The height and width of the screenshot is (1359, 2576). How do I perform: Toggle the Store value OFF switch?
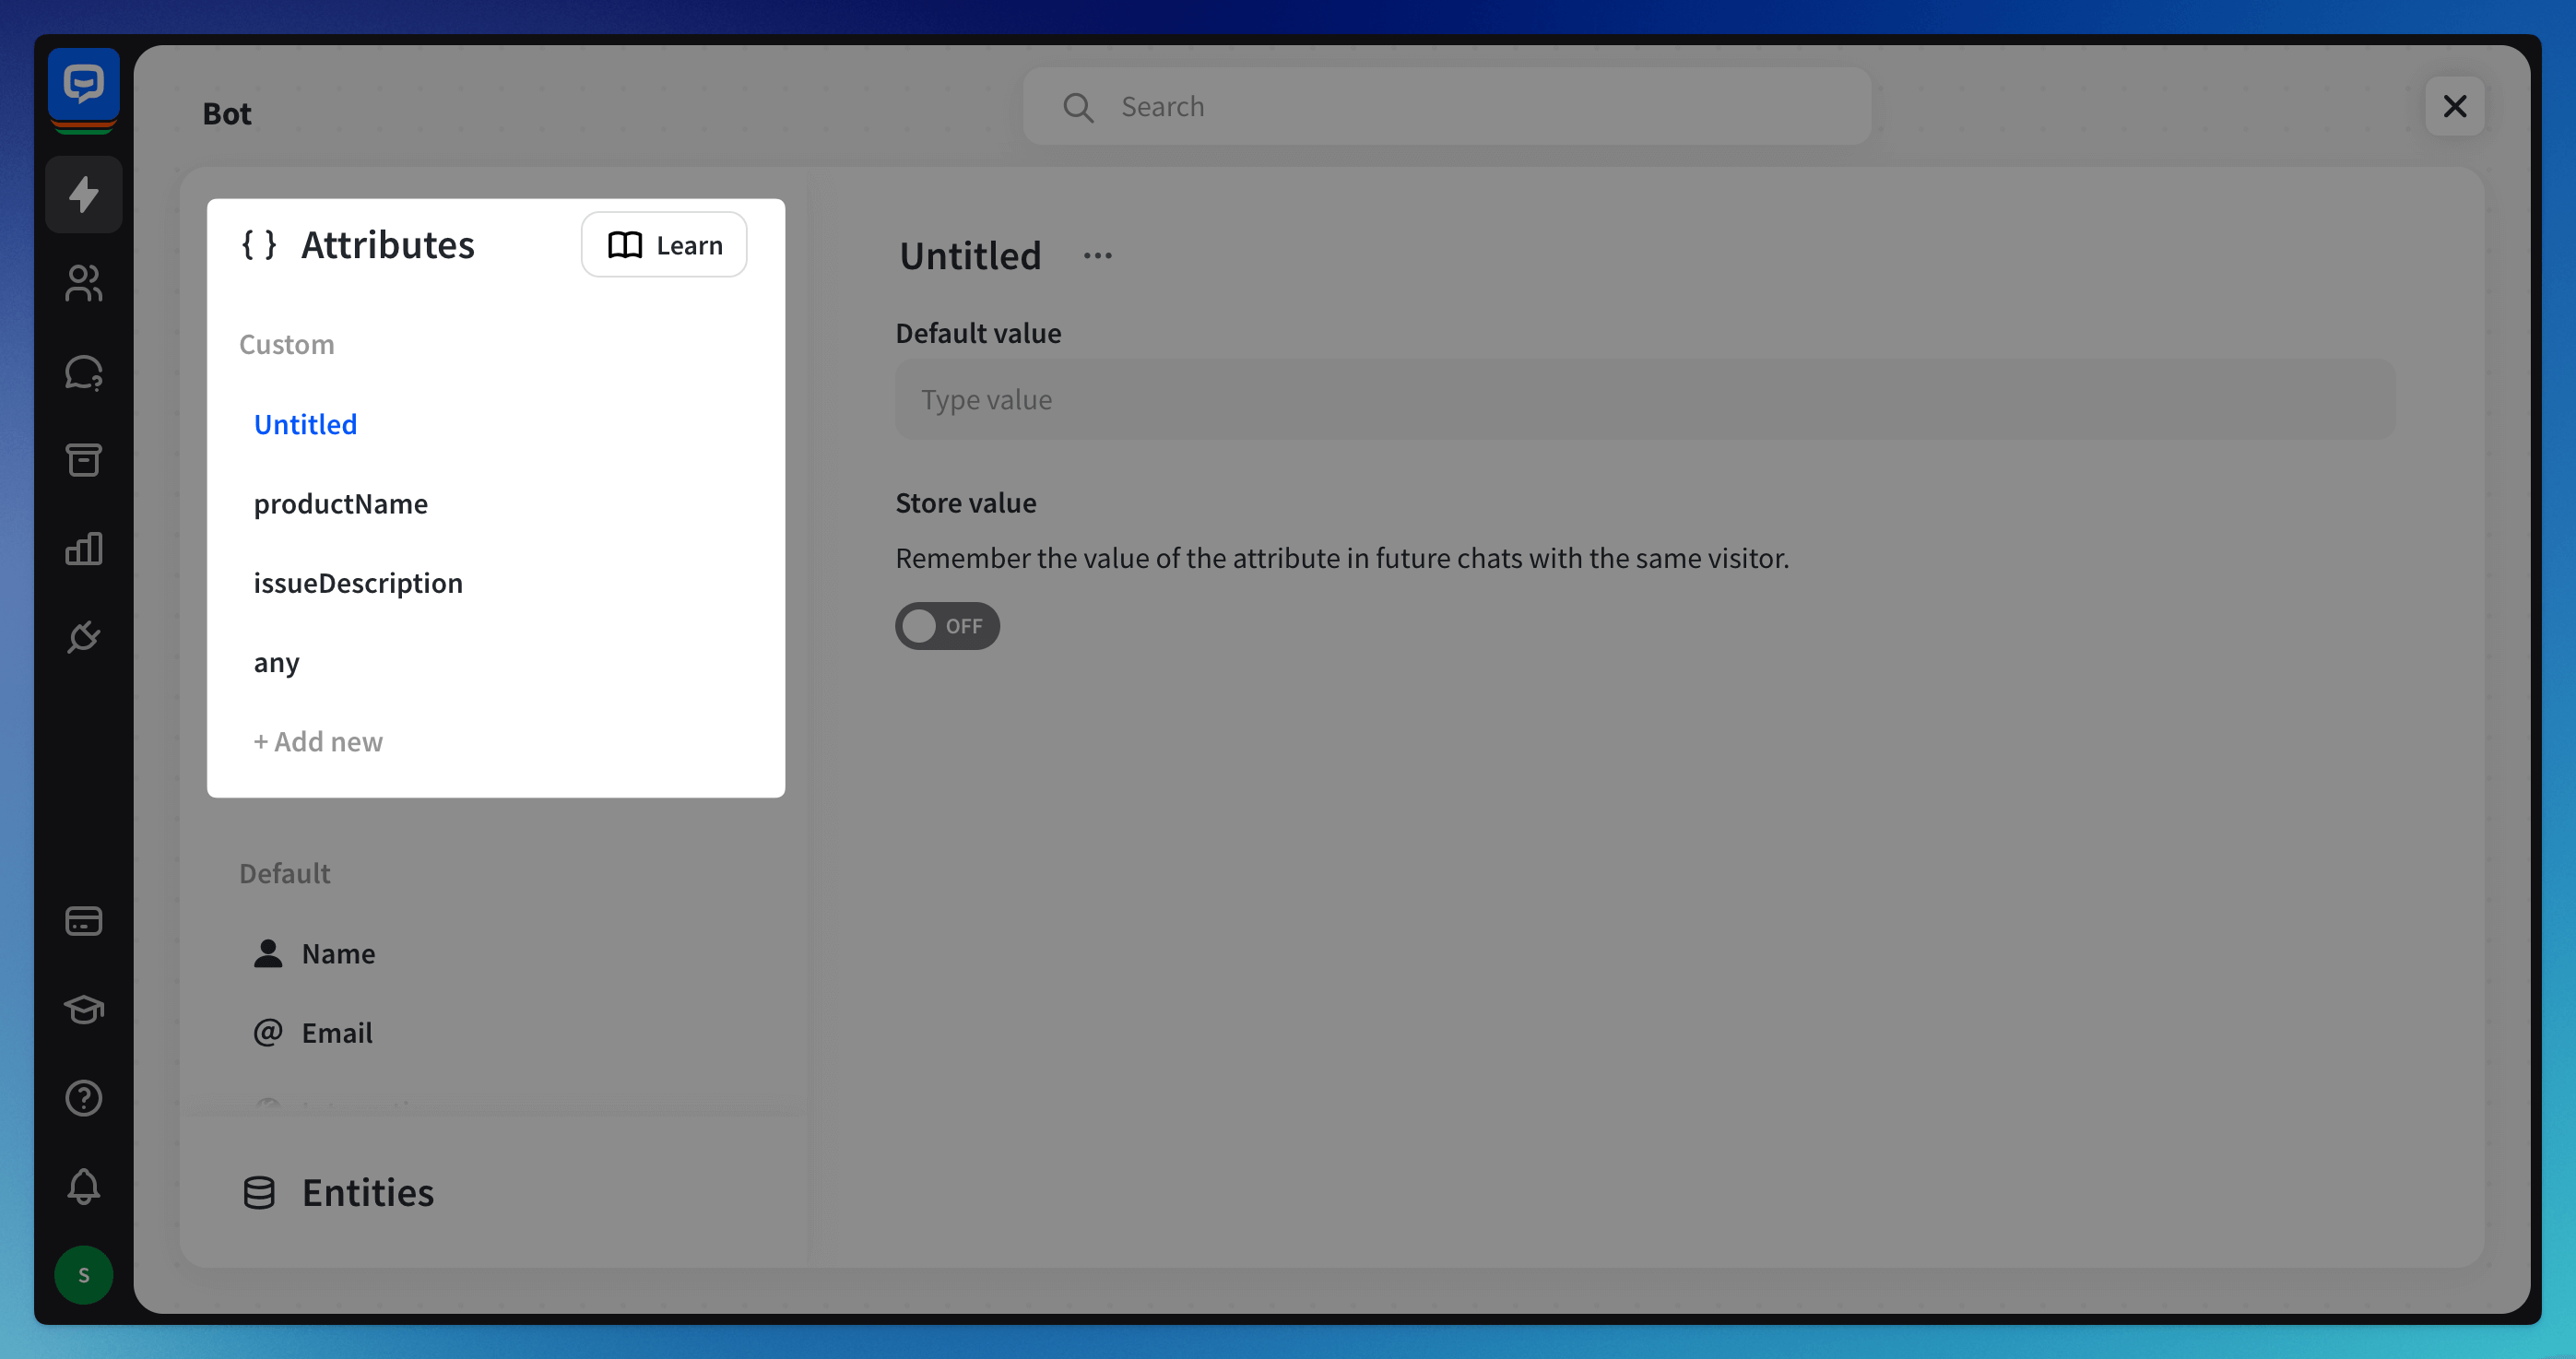pos(946,626)
